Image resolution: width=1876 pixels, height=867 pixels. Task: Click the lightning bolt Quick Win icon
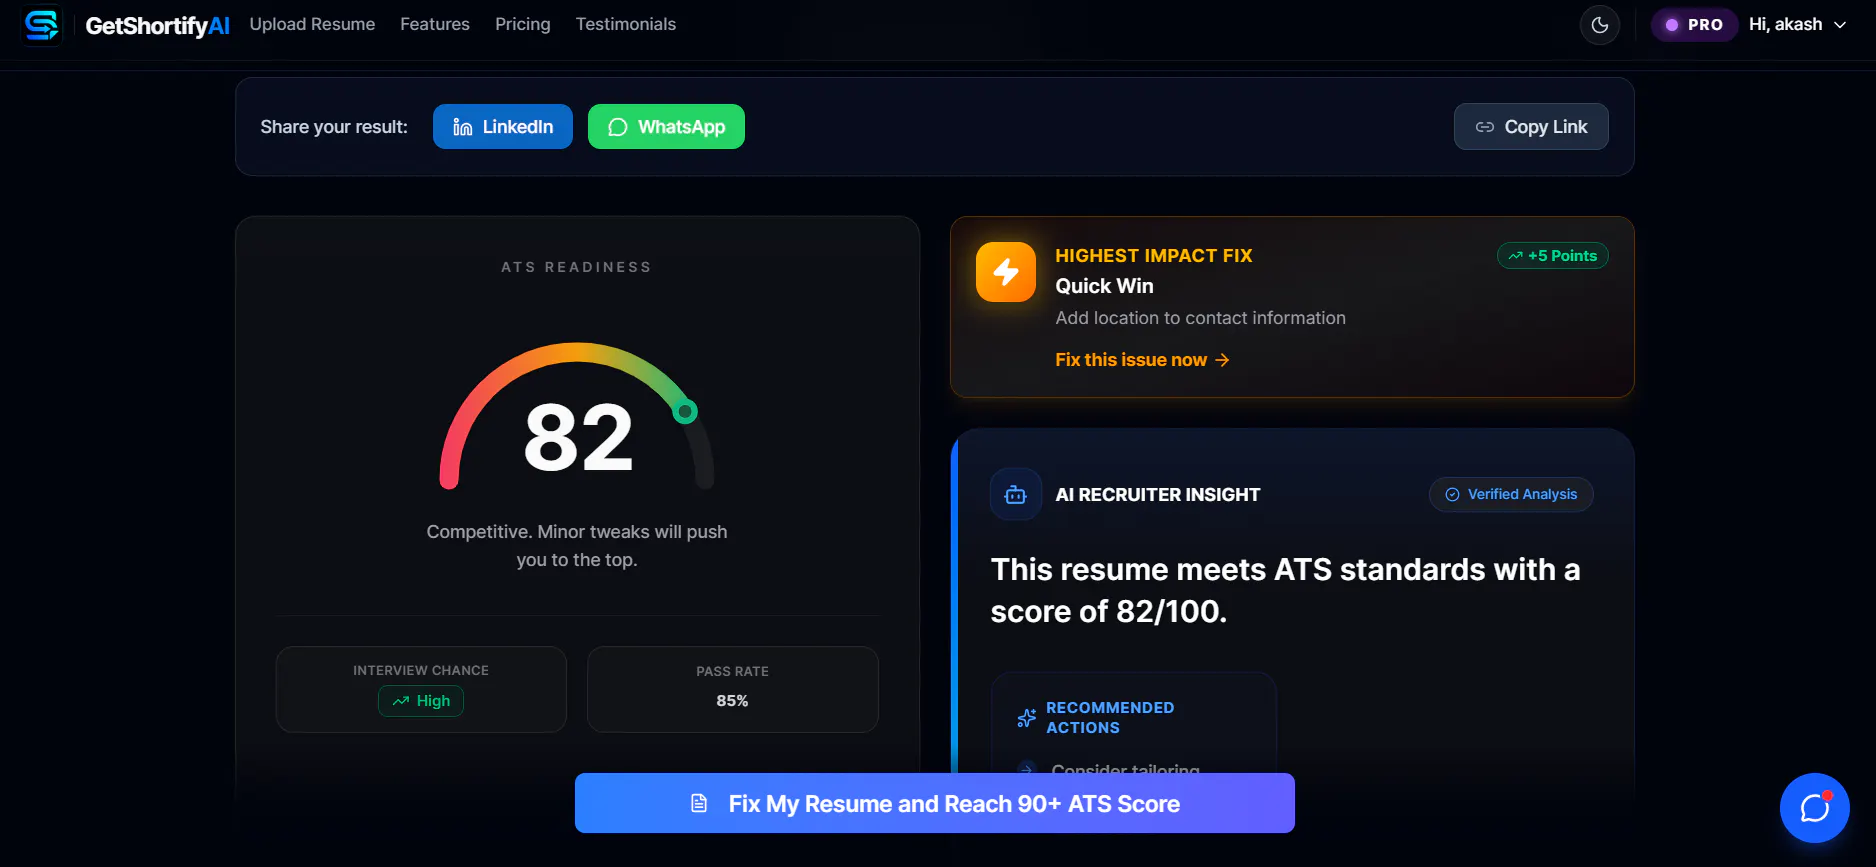(x=1006, y=272)
